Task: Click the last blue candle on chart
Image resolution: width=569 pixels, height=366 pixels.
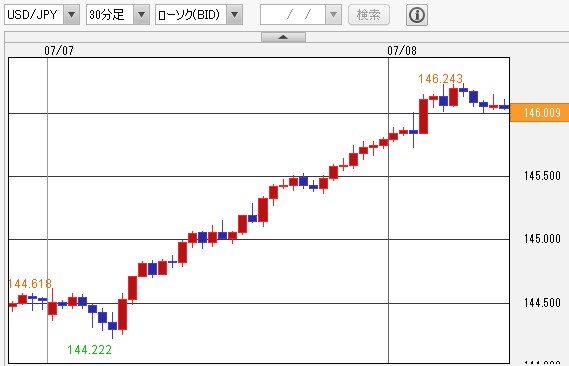Action: pos(504,107)
